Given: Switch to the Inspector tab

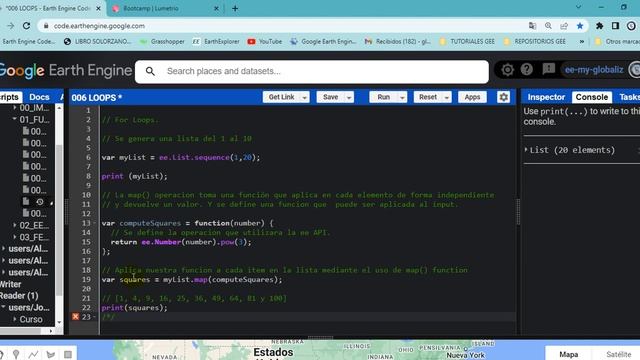Looking at the screenshot, I should [x=546, y=97].
